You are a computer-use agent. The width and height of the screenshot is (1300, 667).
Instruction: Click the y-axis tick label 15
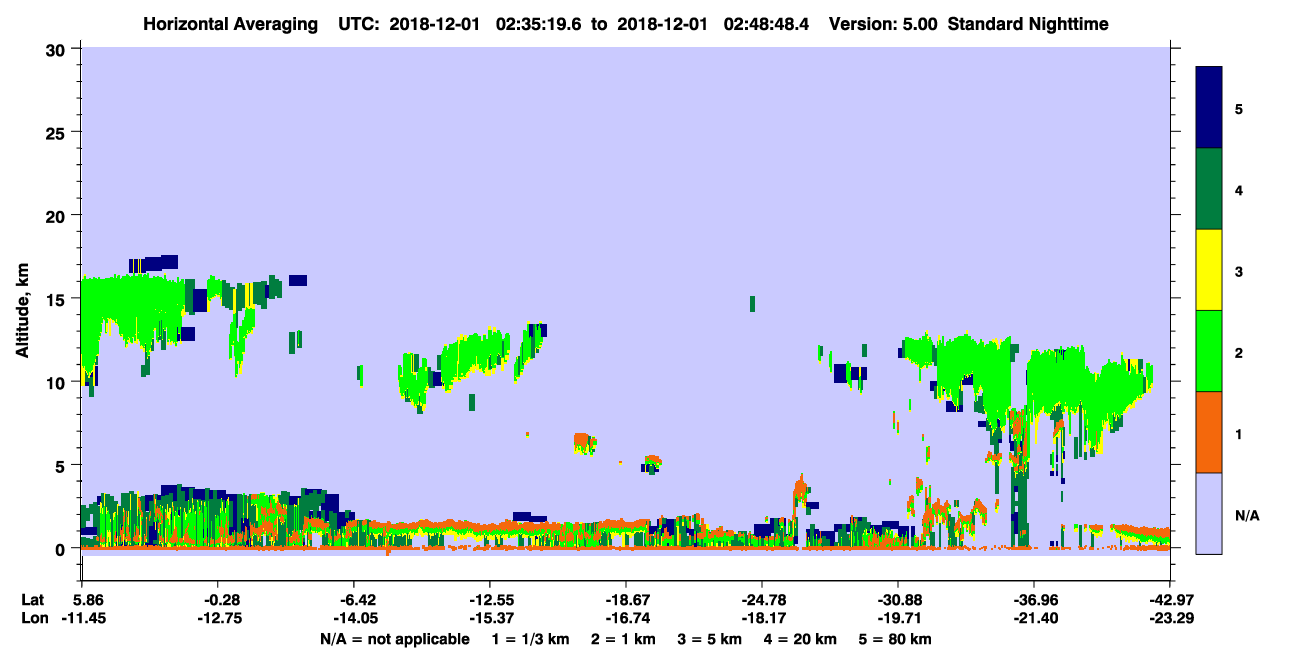58,299
